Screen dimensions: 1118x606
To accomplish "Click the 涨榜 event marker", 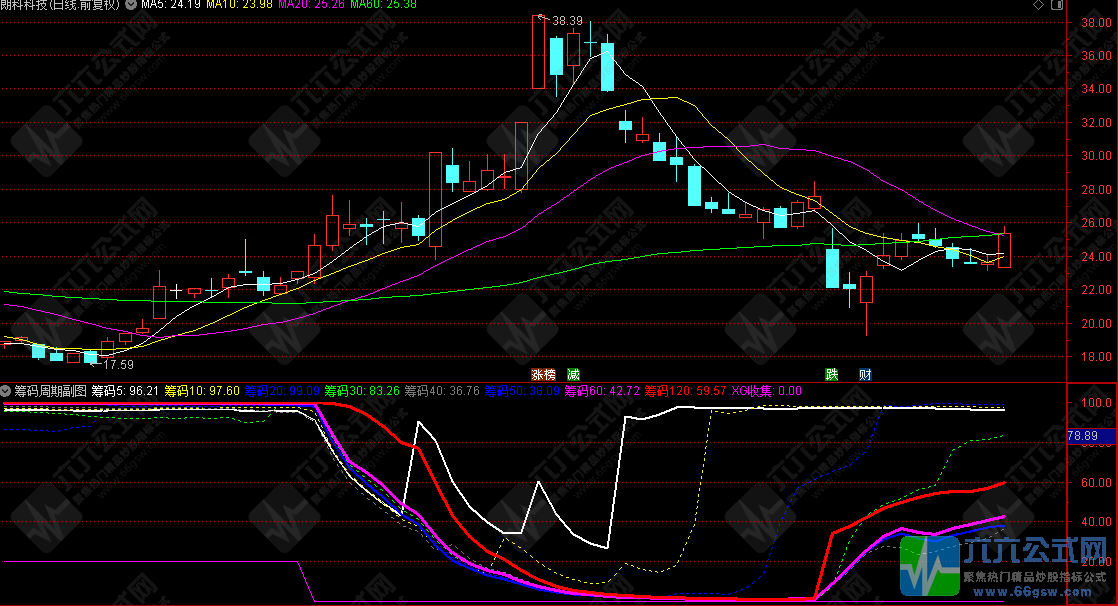I will point(543,374).
